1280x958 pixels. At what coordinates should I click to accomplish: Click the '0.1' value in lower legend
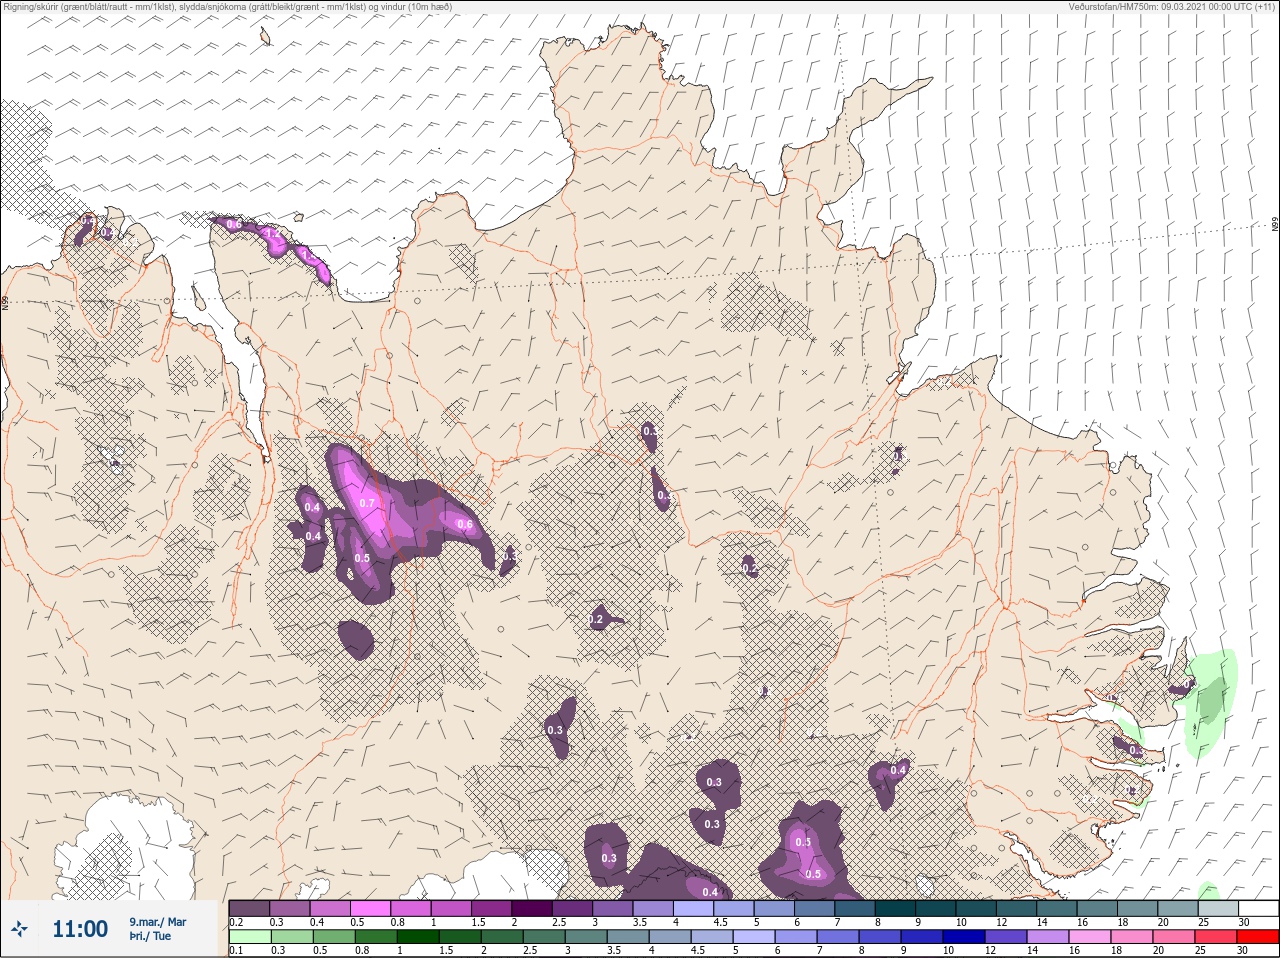coord(236,950)
